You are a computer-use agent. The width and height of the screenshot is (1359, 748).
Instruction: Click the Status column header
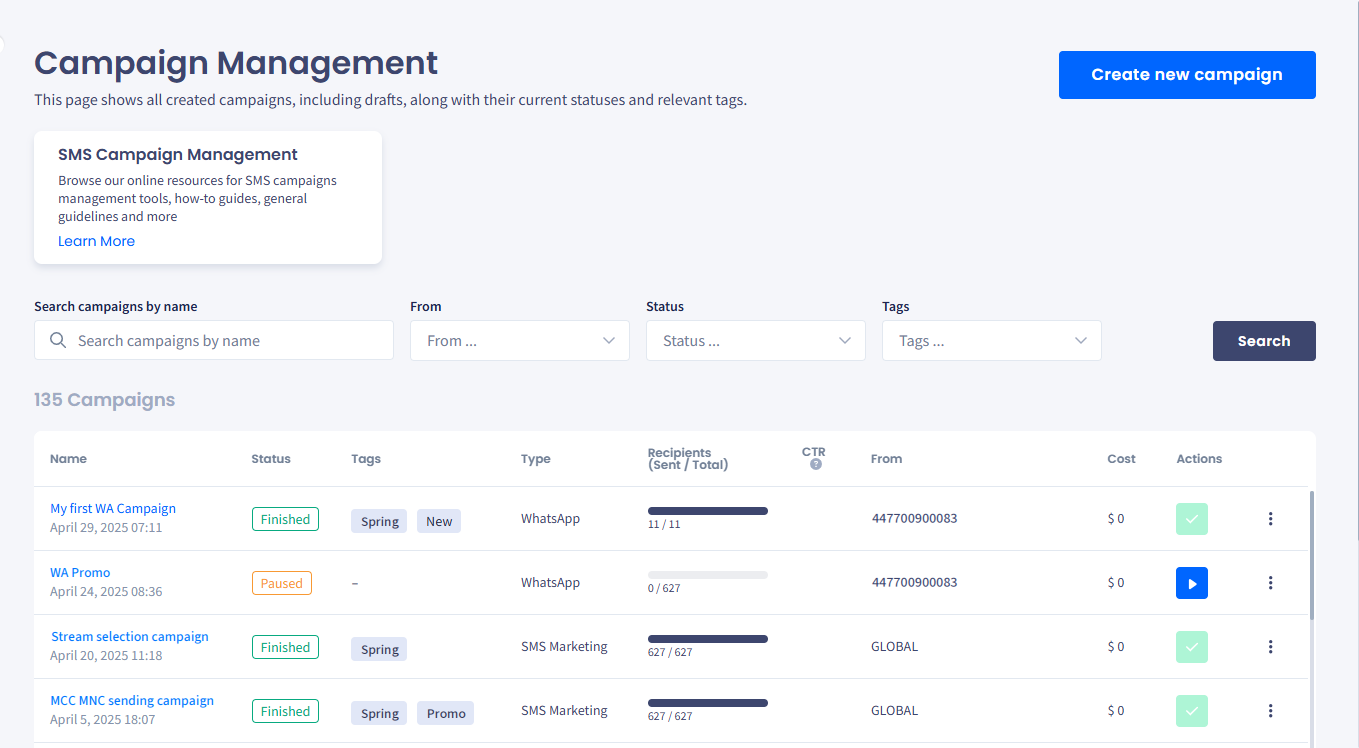[x=271, y=459]
